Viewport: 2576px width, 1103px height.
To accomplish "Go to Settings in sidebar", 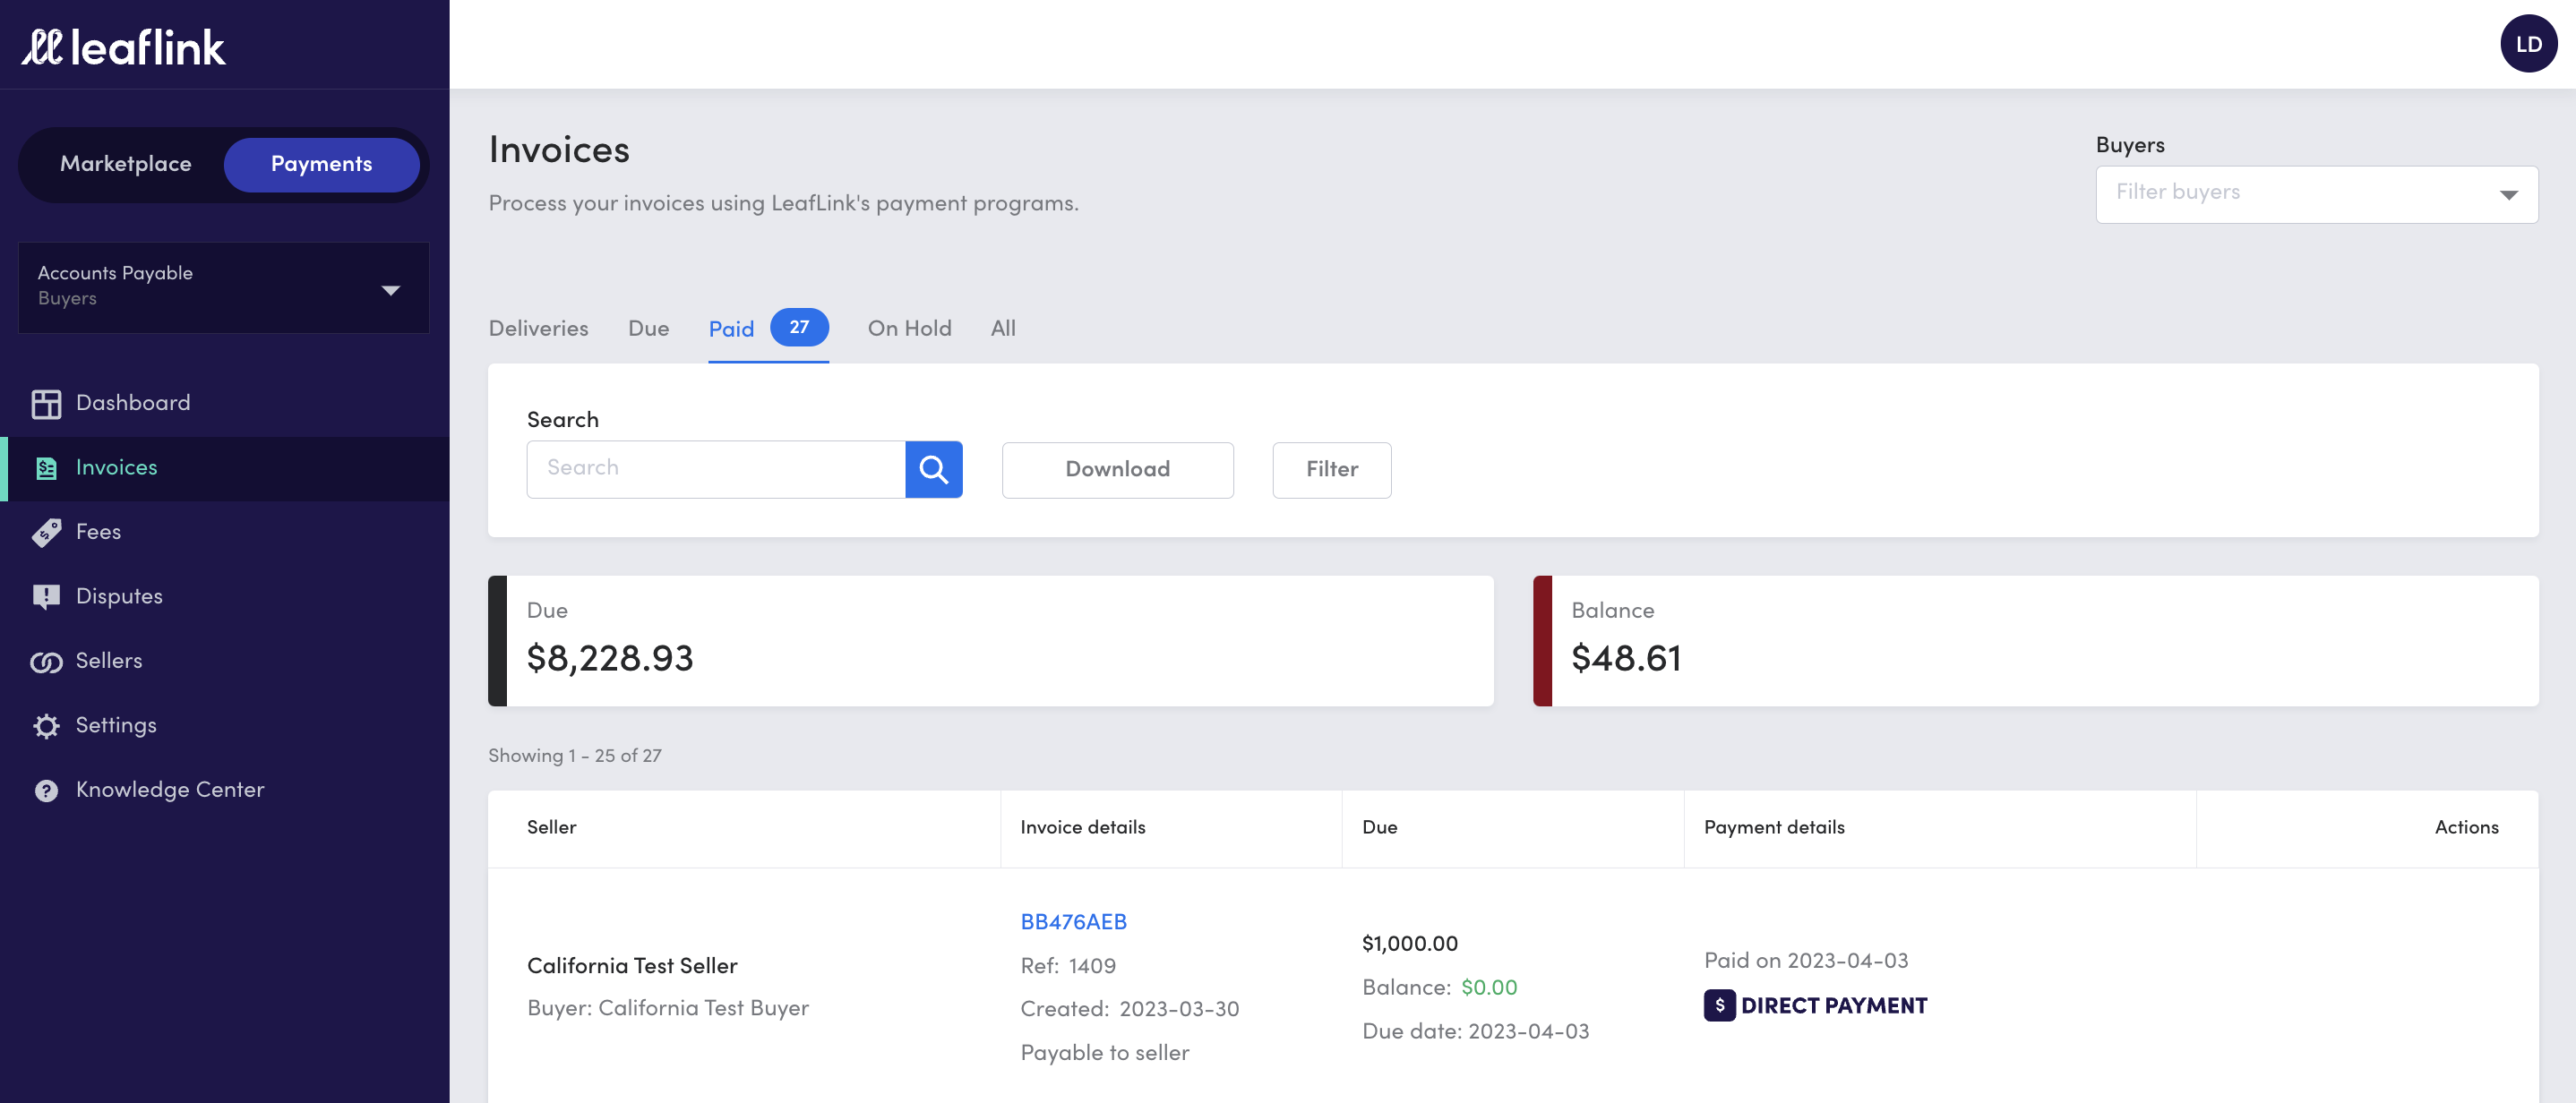I will coord(224,725).
